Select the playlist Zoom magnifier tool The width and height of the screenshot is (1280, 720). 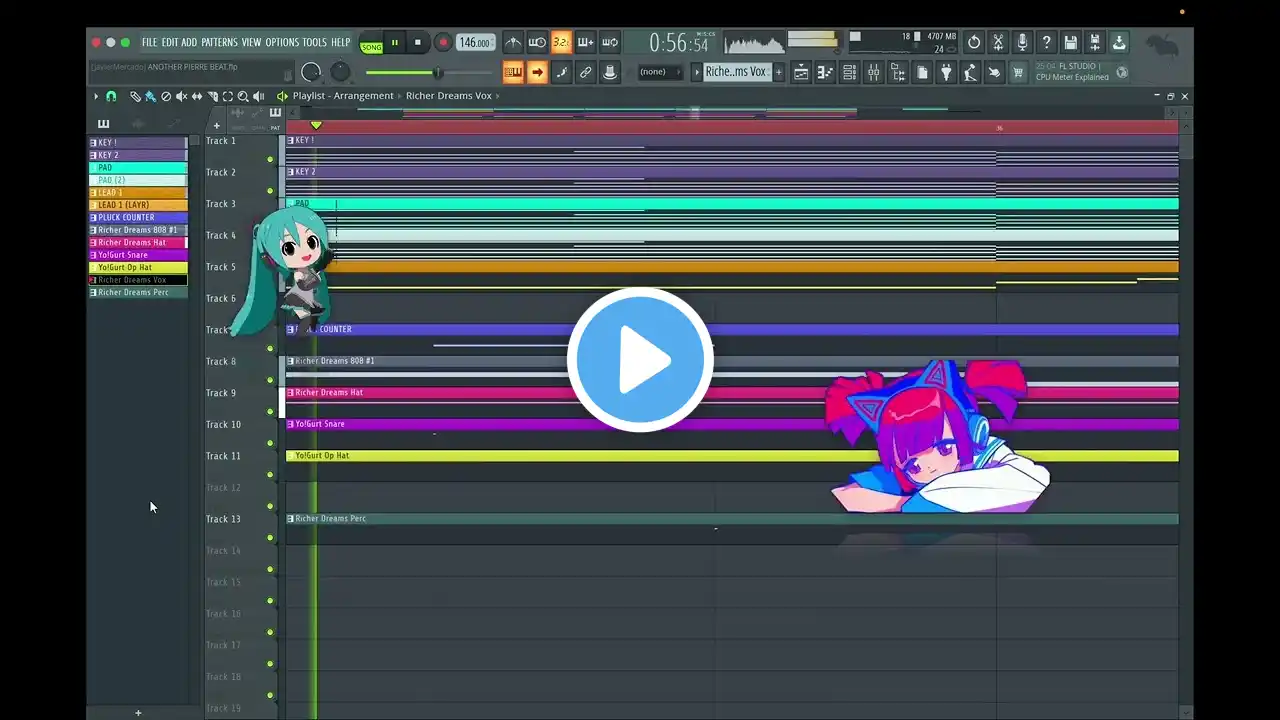click(x=243, y=96)
